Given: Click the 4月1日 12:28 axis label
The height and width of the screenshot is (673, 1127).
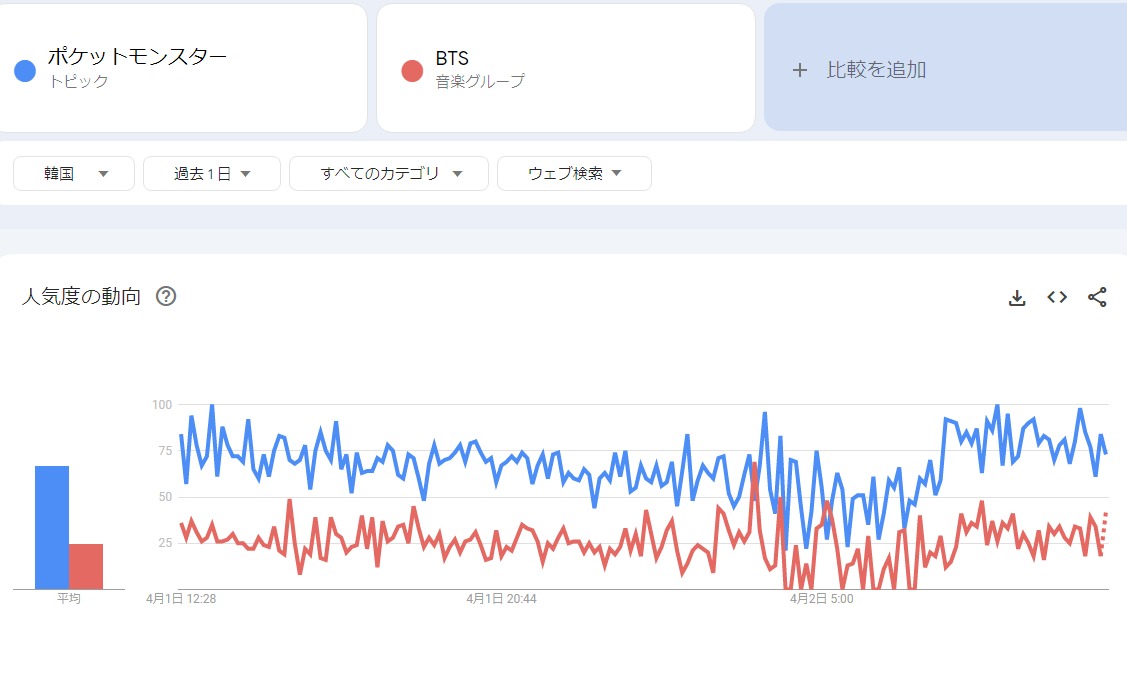Looking at the screenshot, I should (182, 599).
